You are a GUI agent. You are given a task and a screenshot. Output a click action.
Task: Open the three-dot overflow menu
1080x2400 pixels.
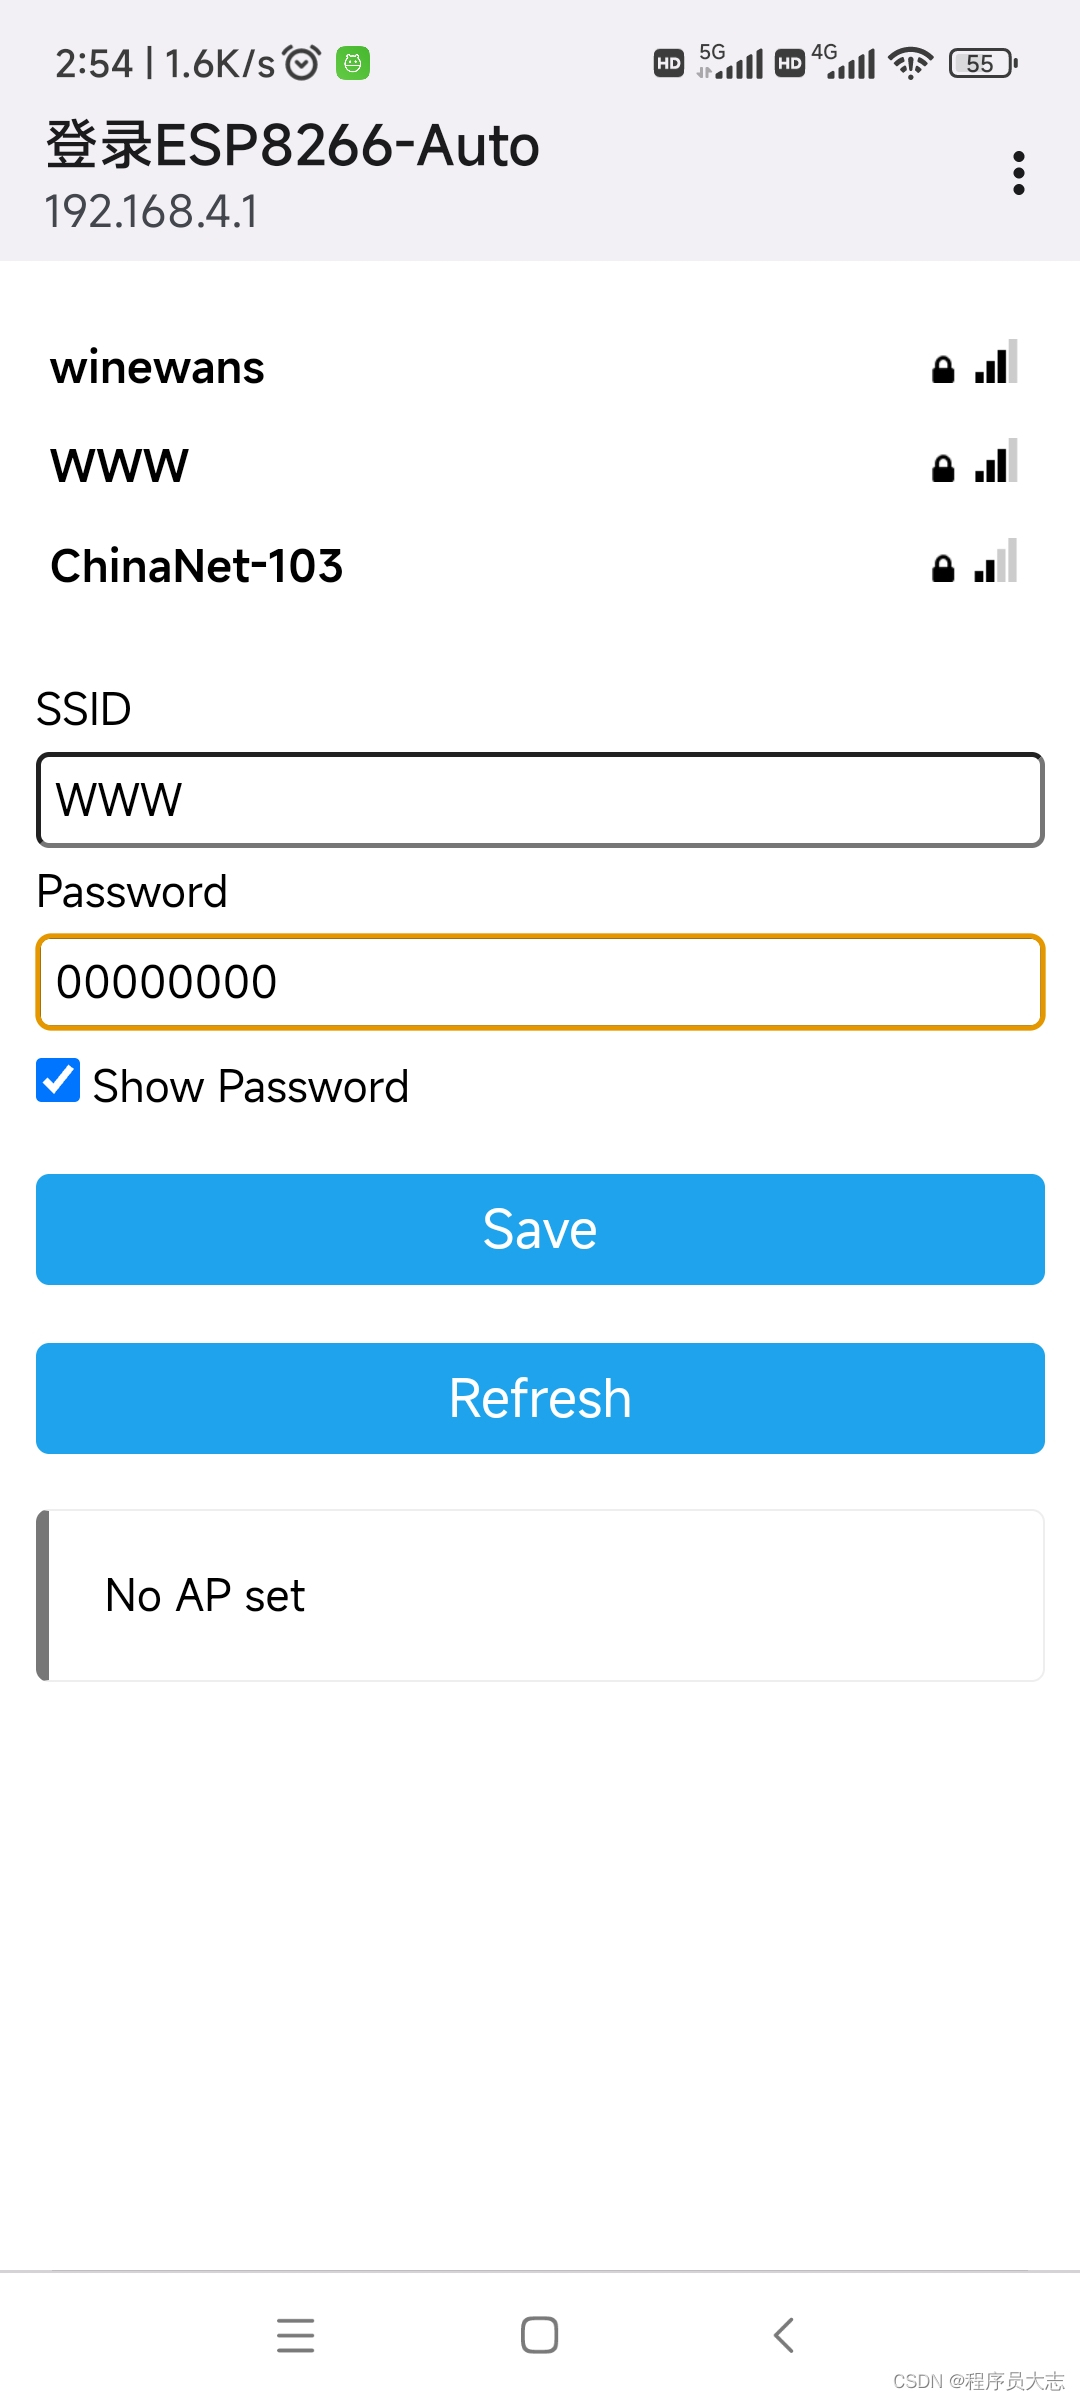(x=1018, y=173)
